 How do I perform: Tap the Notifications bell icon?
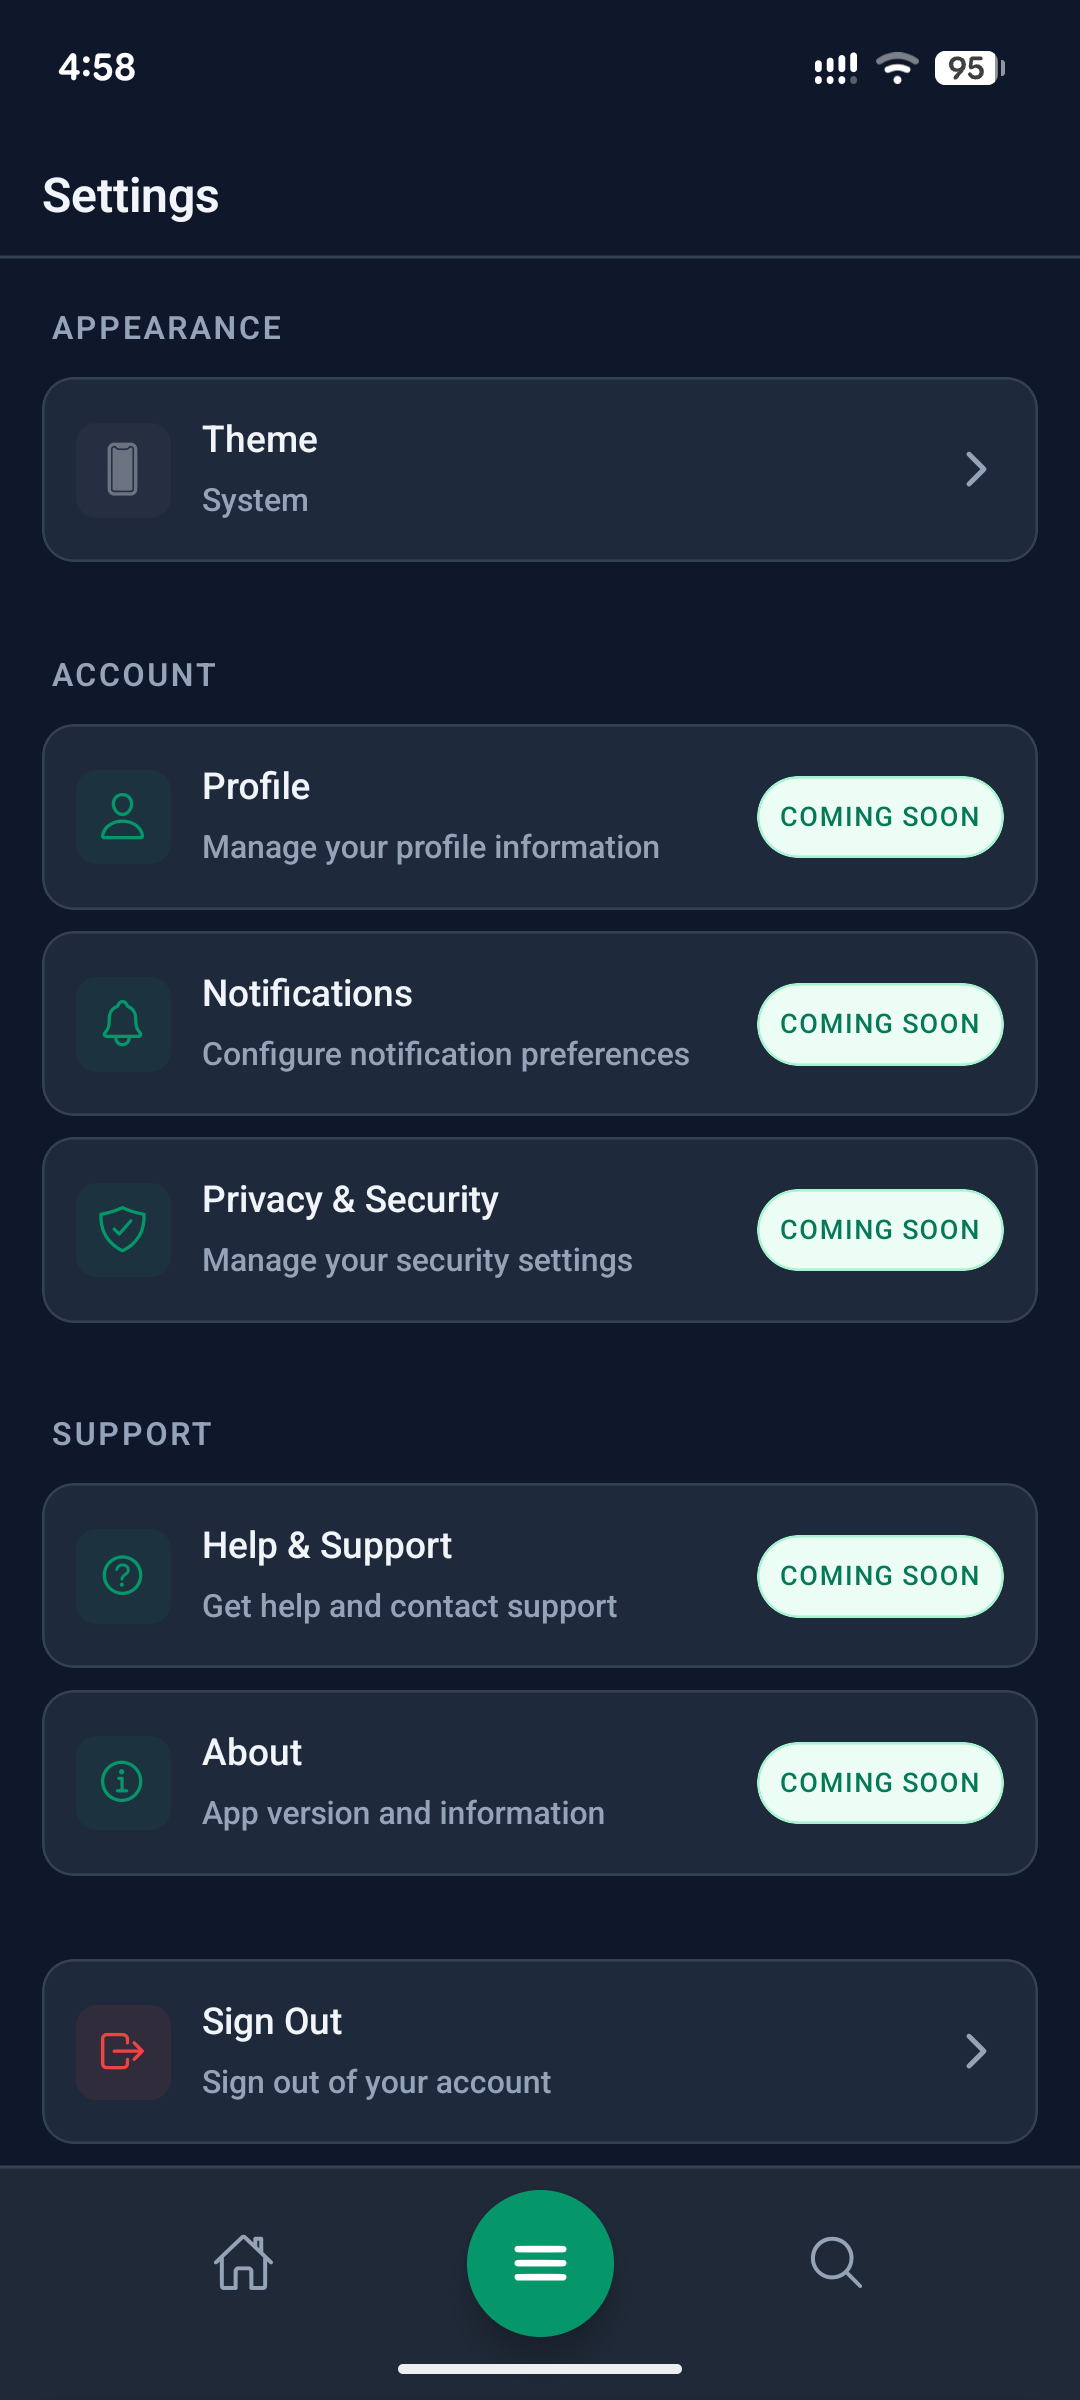(x=123, y=1023)
